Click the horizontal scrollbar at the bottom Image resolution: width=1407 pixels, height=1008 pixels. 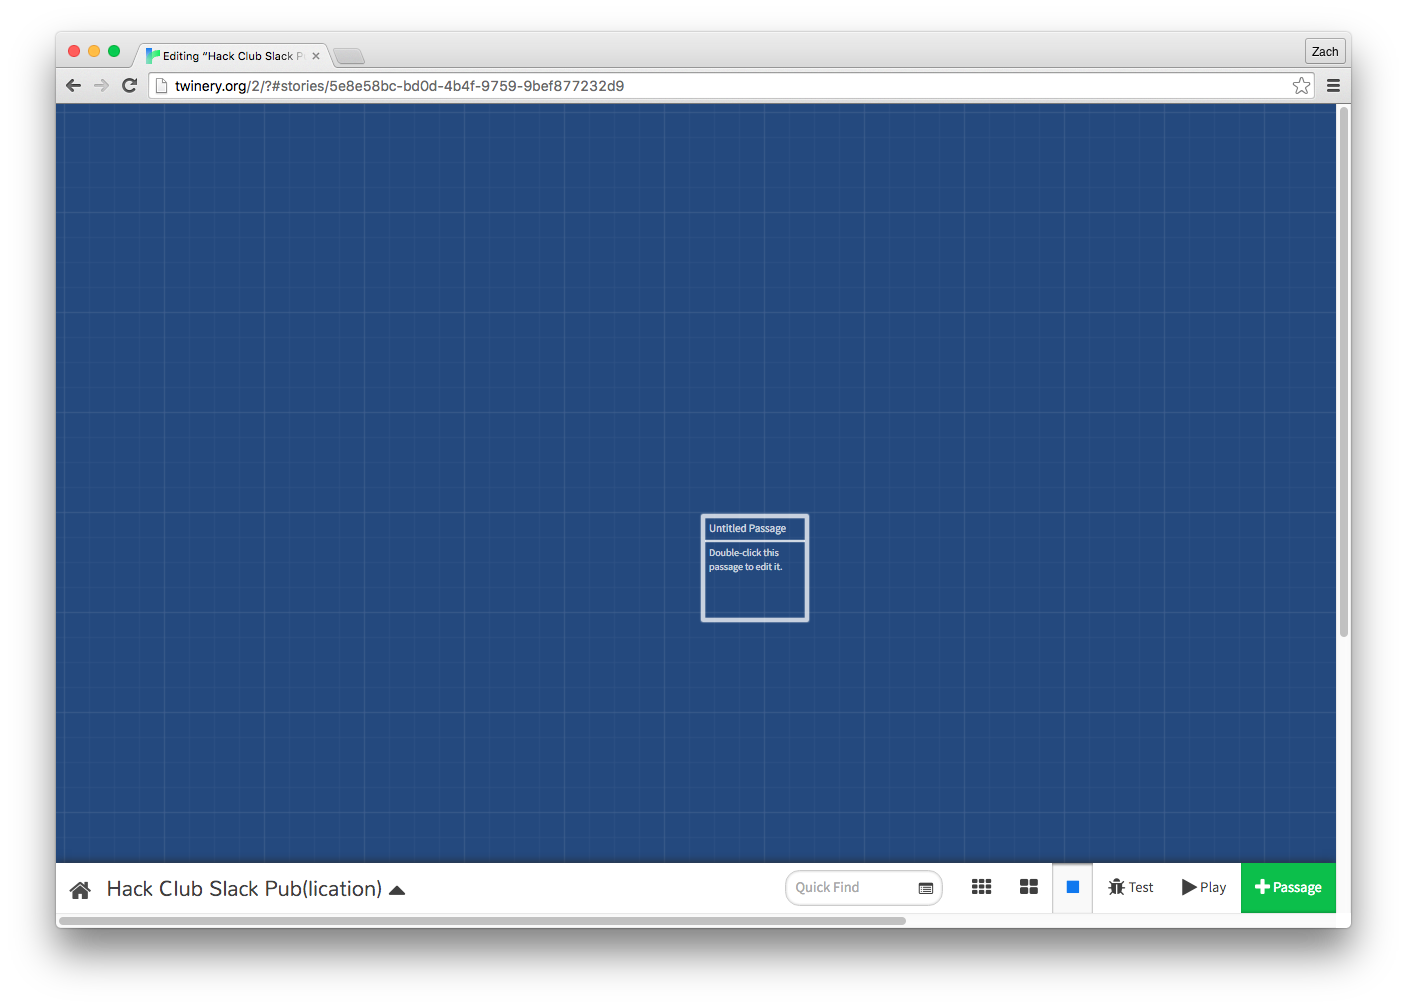point(482,921)
